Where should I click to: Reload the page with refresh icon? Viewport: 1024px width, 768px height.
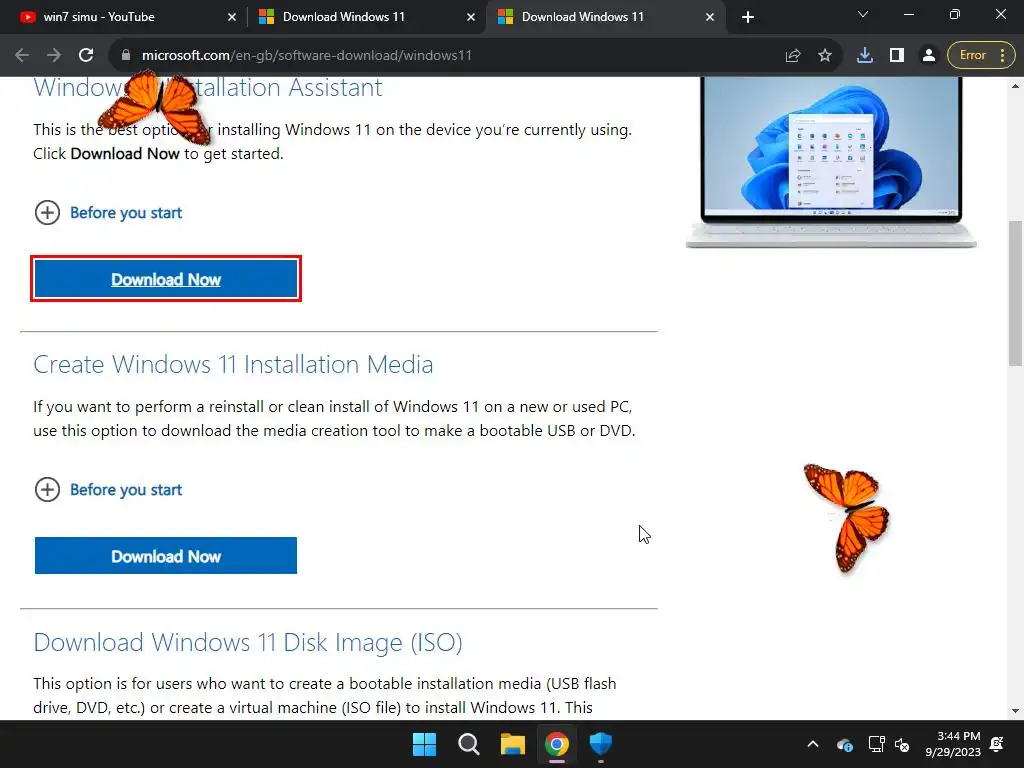tap(86, 56)
